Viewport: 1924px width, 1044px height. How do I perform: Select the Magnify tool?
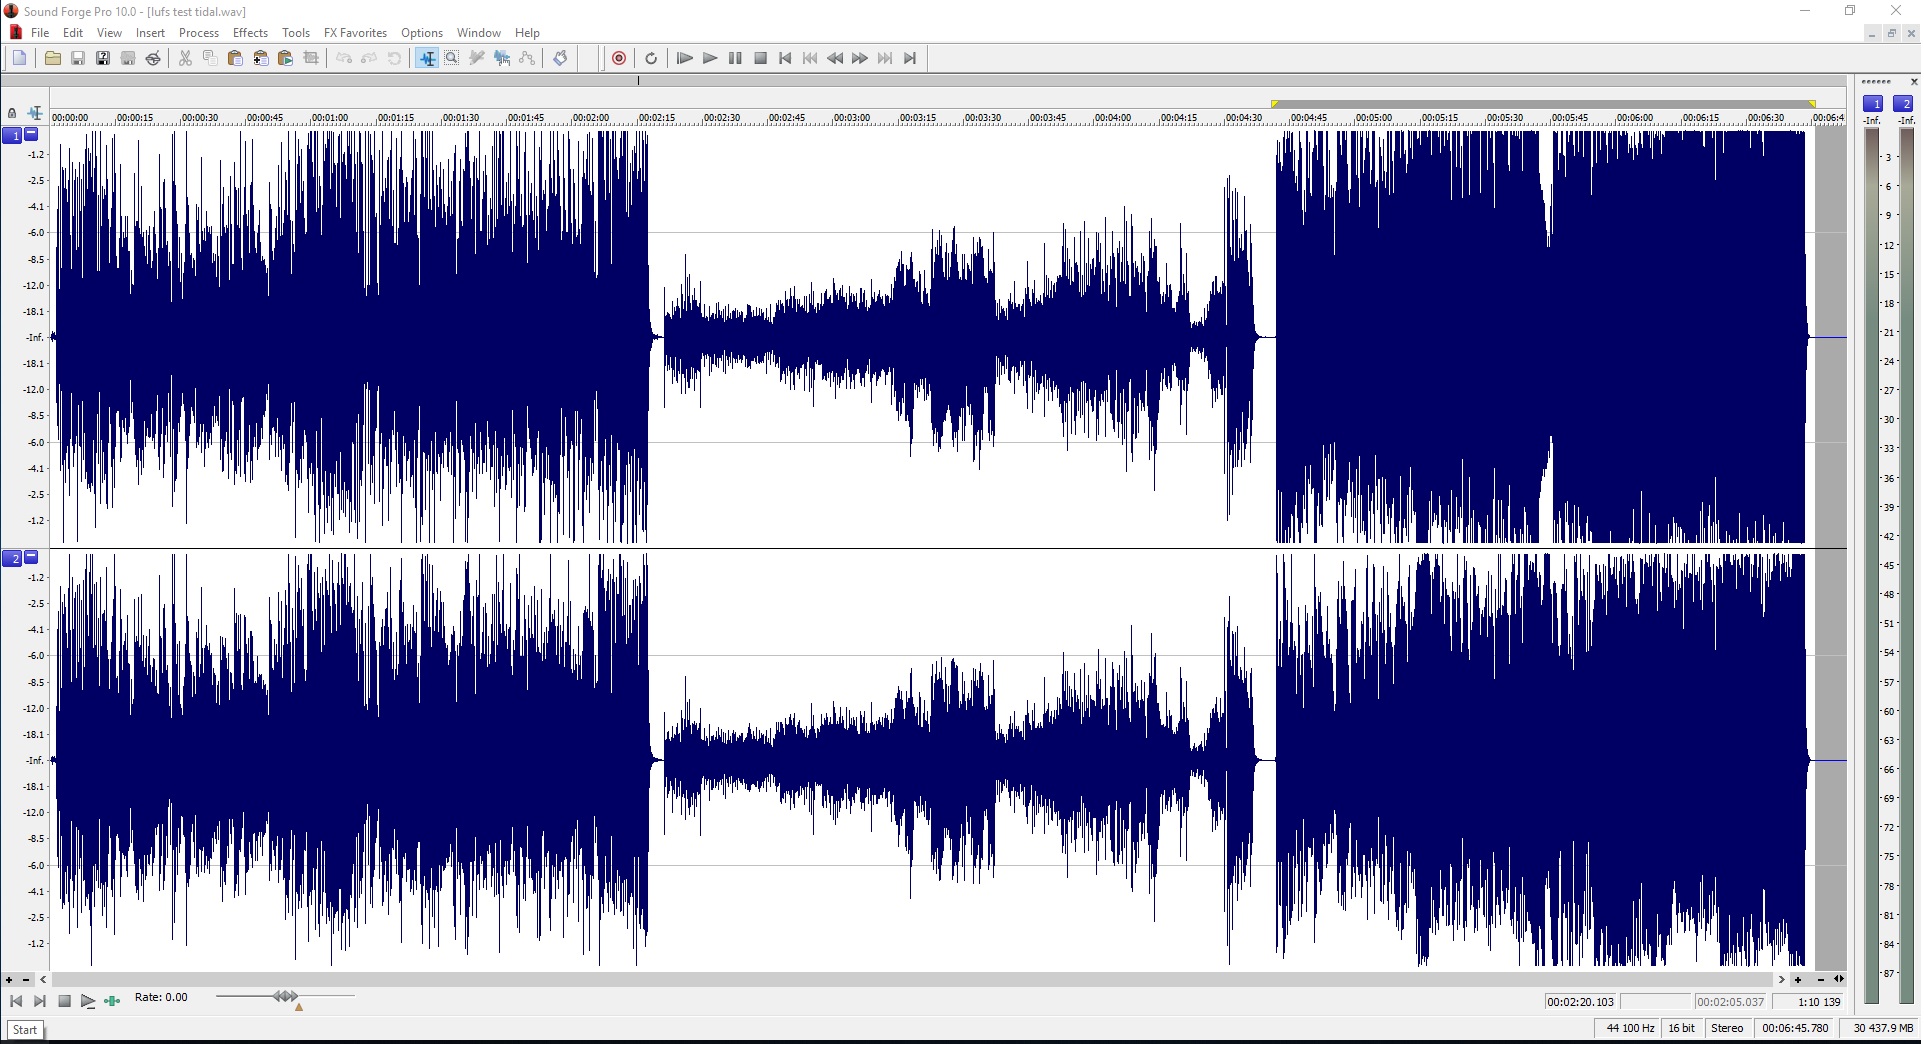click(x=452, y=58)
